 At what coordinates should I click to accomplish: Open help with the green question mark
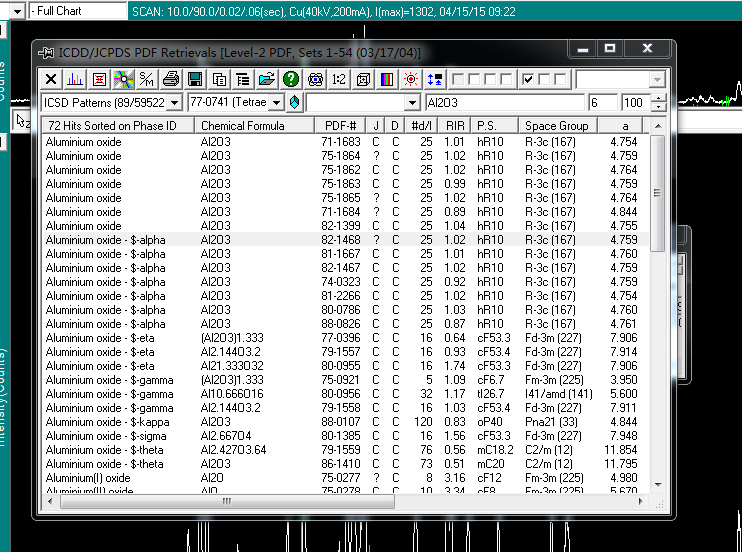pyautogui.click(x=291, y=79)
